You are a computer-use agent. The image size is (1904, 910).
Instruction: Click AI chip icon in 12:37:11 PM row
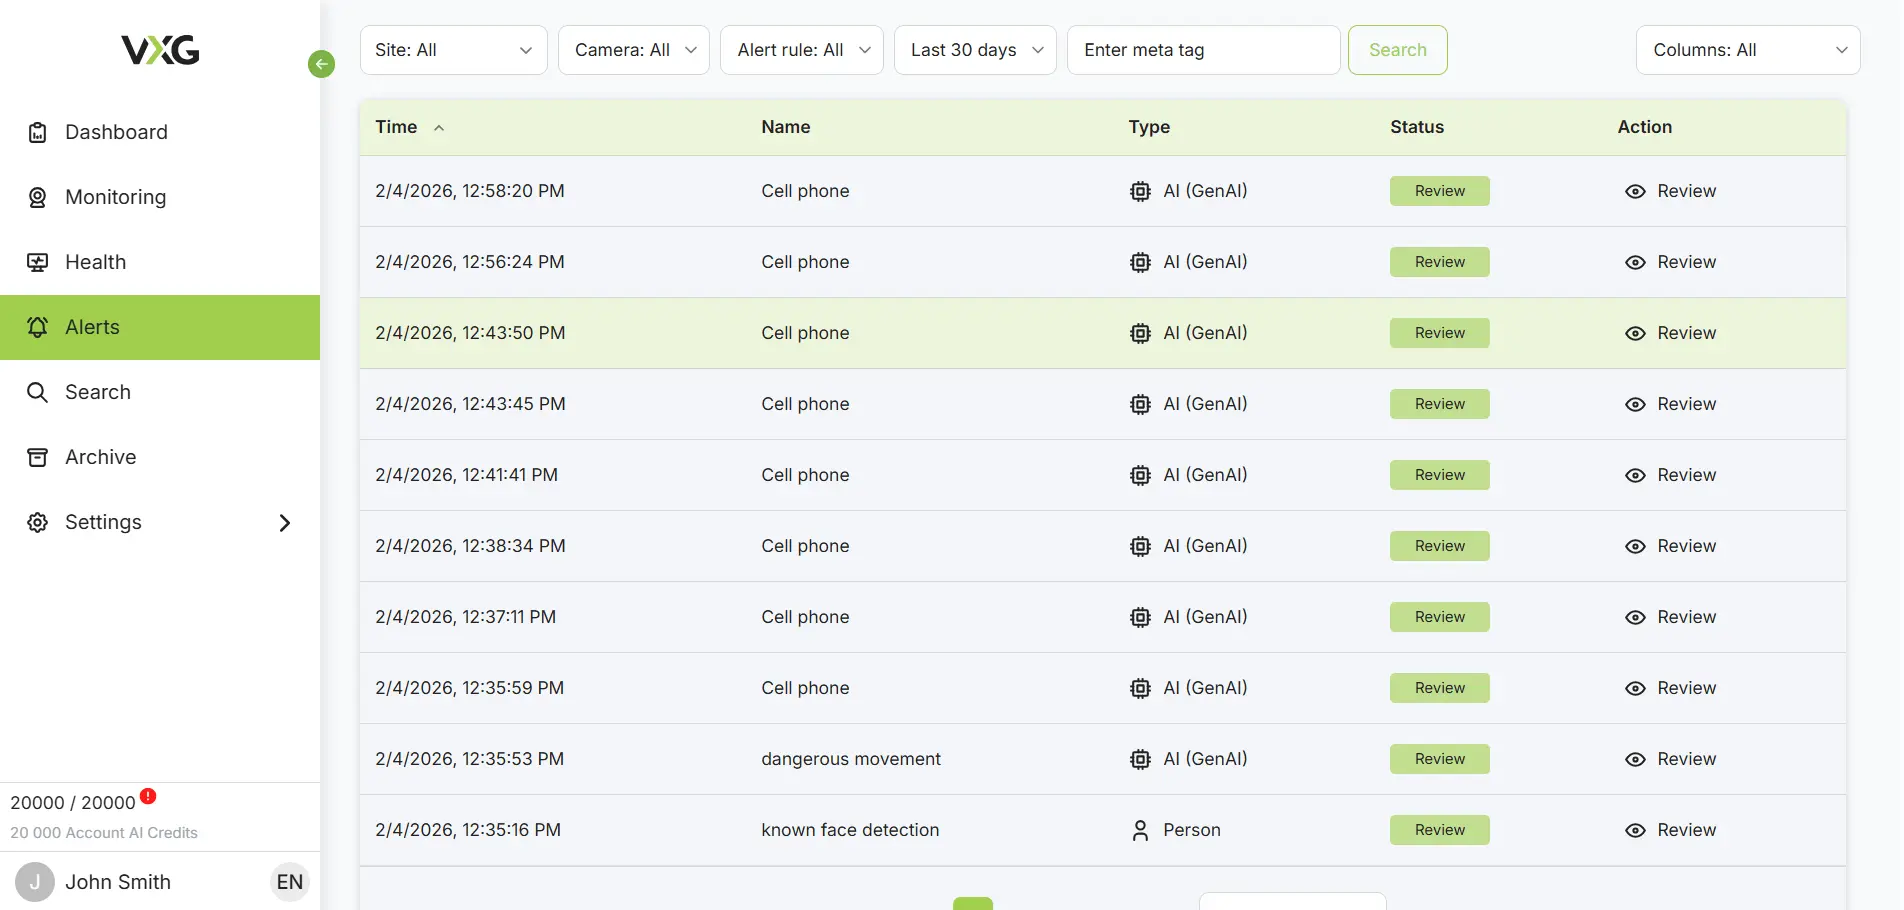pyautogui.click(x=1140, y=617)
